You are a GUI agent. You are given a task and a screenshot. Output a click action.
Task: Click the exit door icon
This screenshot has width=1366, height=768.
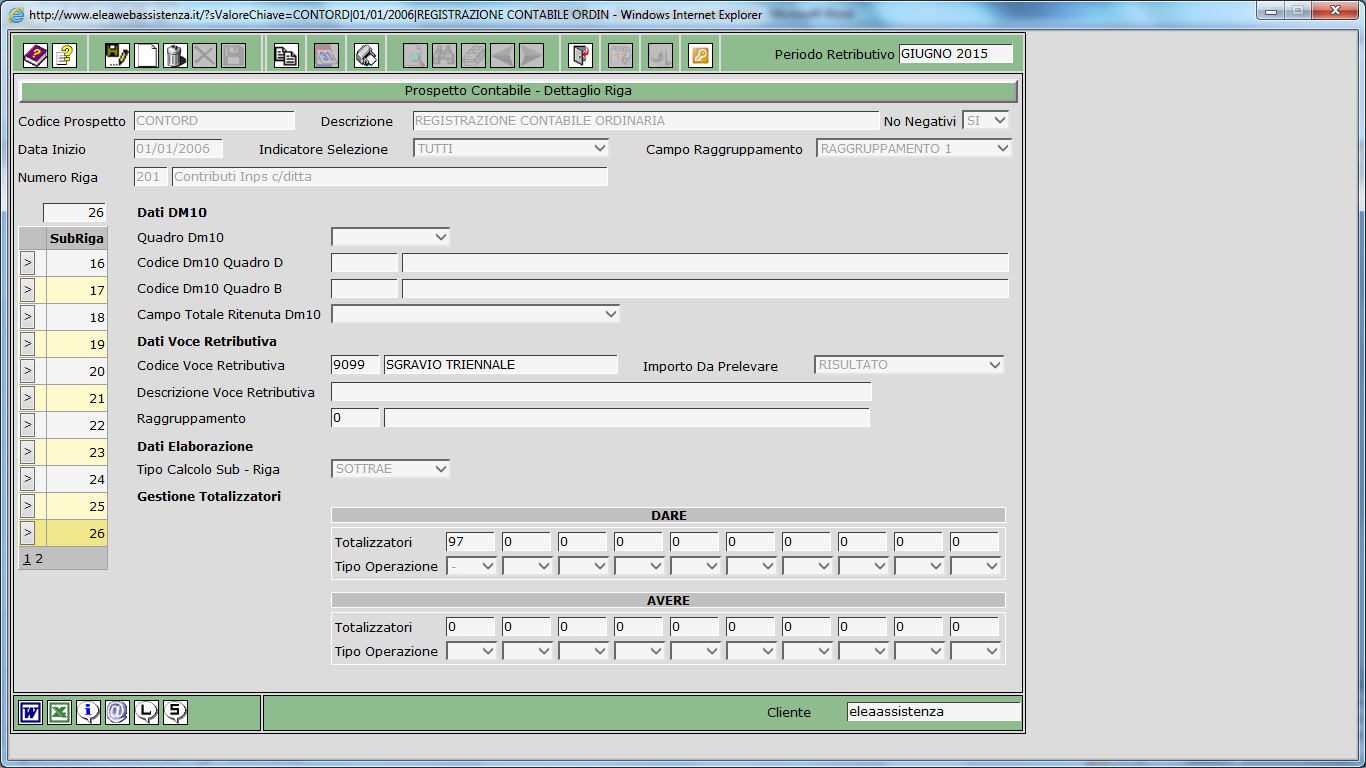pos(581,55)
